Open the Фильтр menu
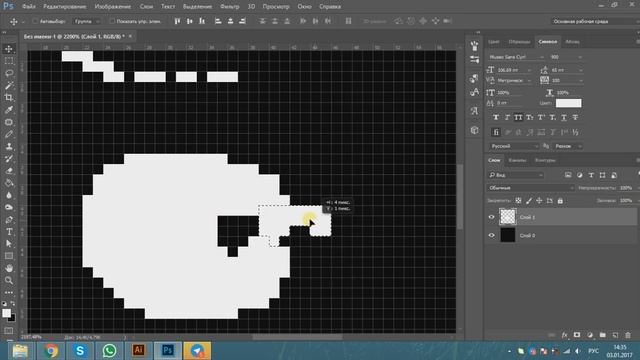The image size is (640, 360). pyautogui.click(x=230, y=7)
